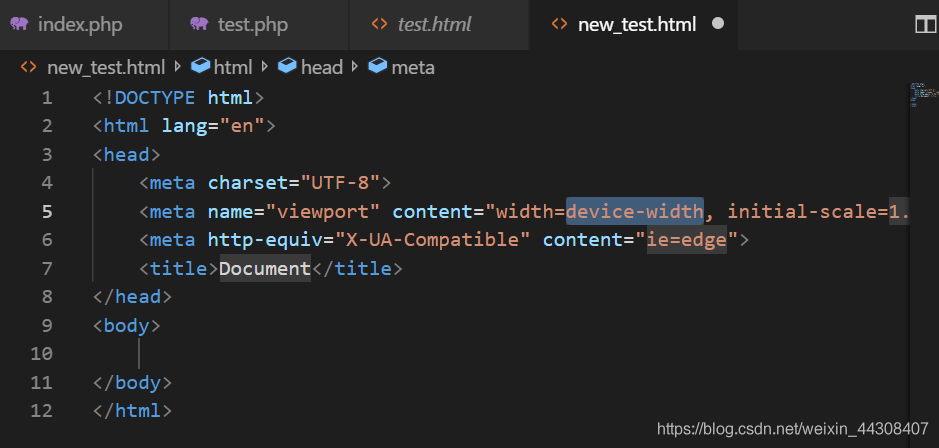
Task: Click the cube icon beside meta breadcrumb
Action: (378, 67)
